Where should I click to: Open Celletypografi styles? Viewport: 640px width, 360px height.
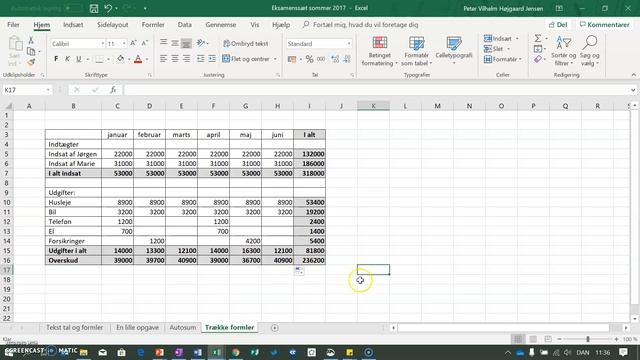click(x=453, y=51)
